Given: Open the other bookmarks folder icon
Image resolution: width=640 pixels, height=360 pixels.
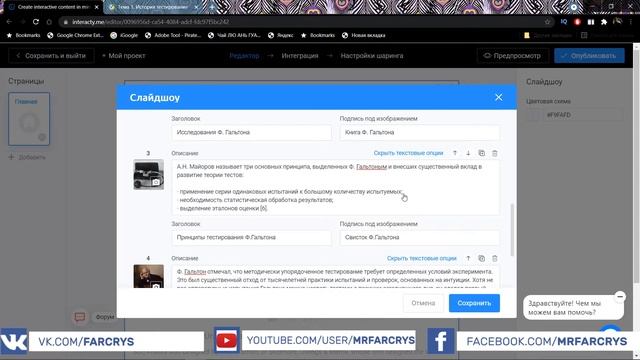Looking at the screenshot, I should [x=527, y=35].
